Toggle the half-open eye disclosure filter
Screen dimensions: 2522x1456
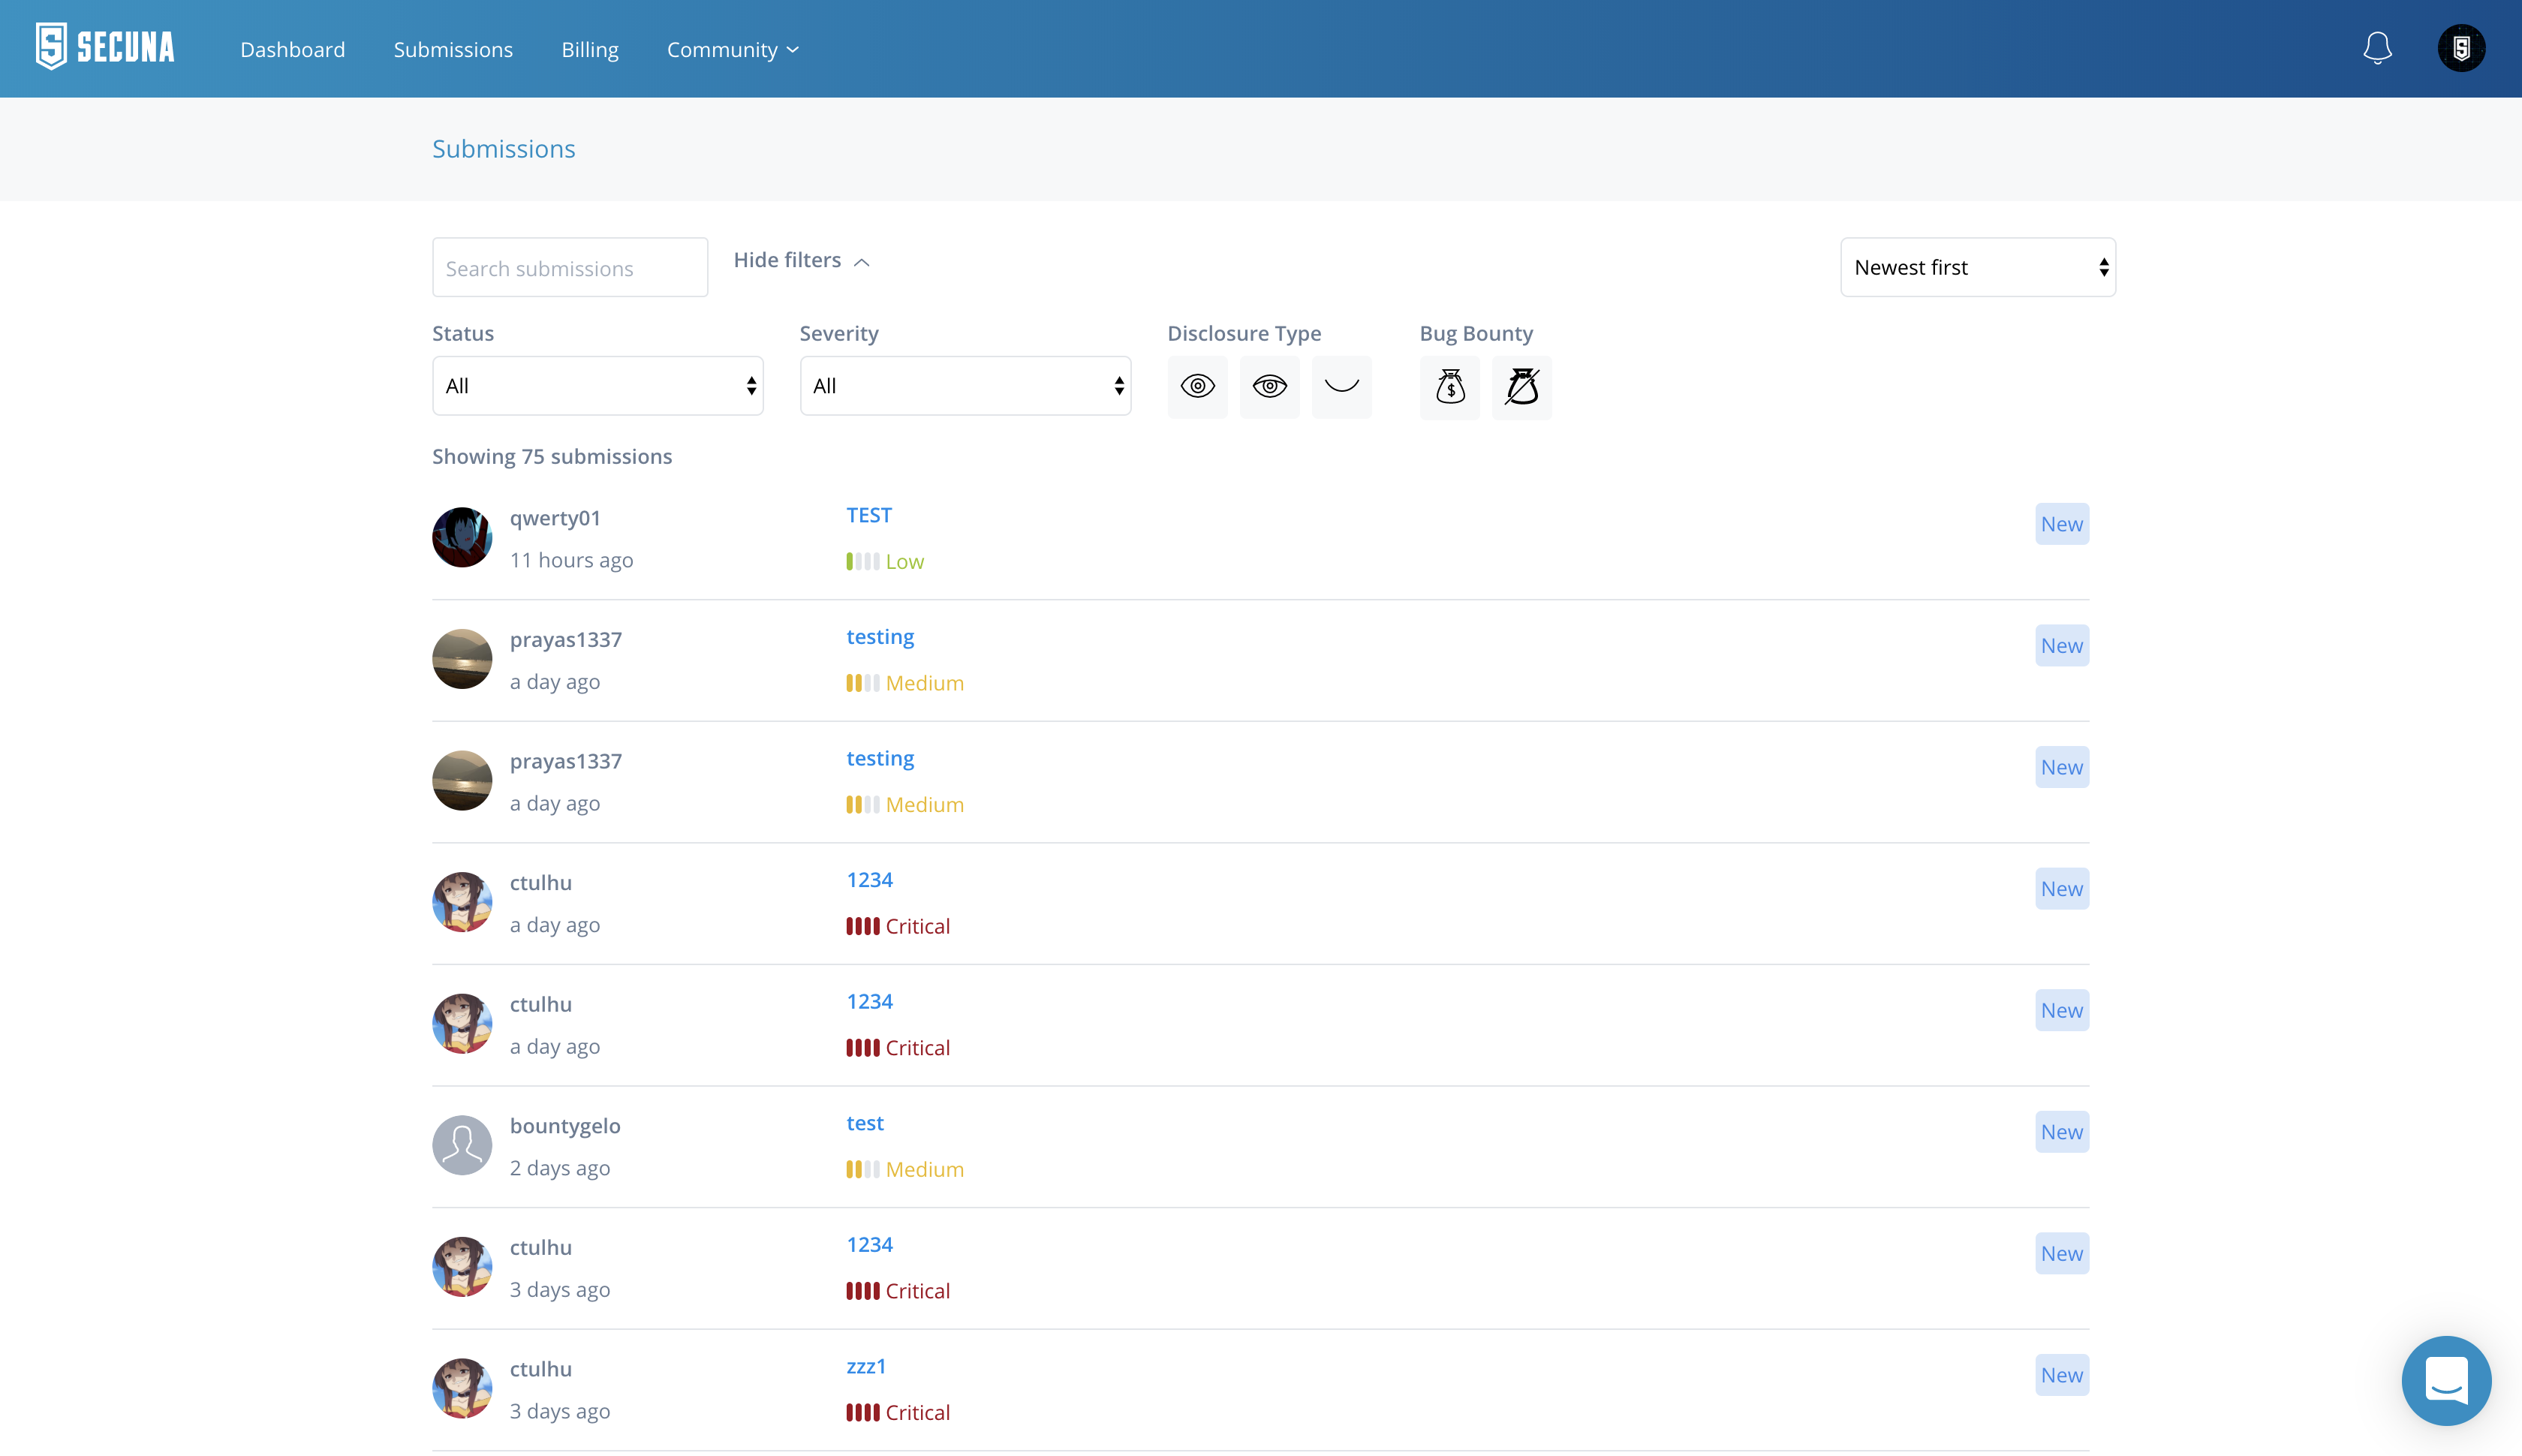1269,387
